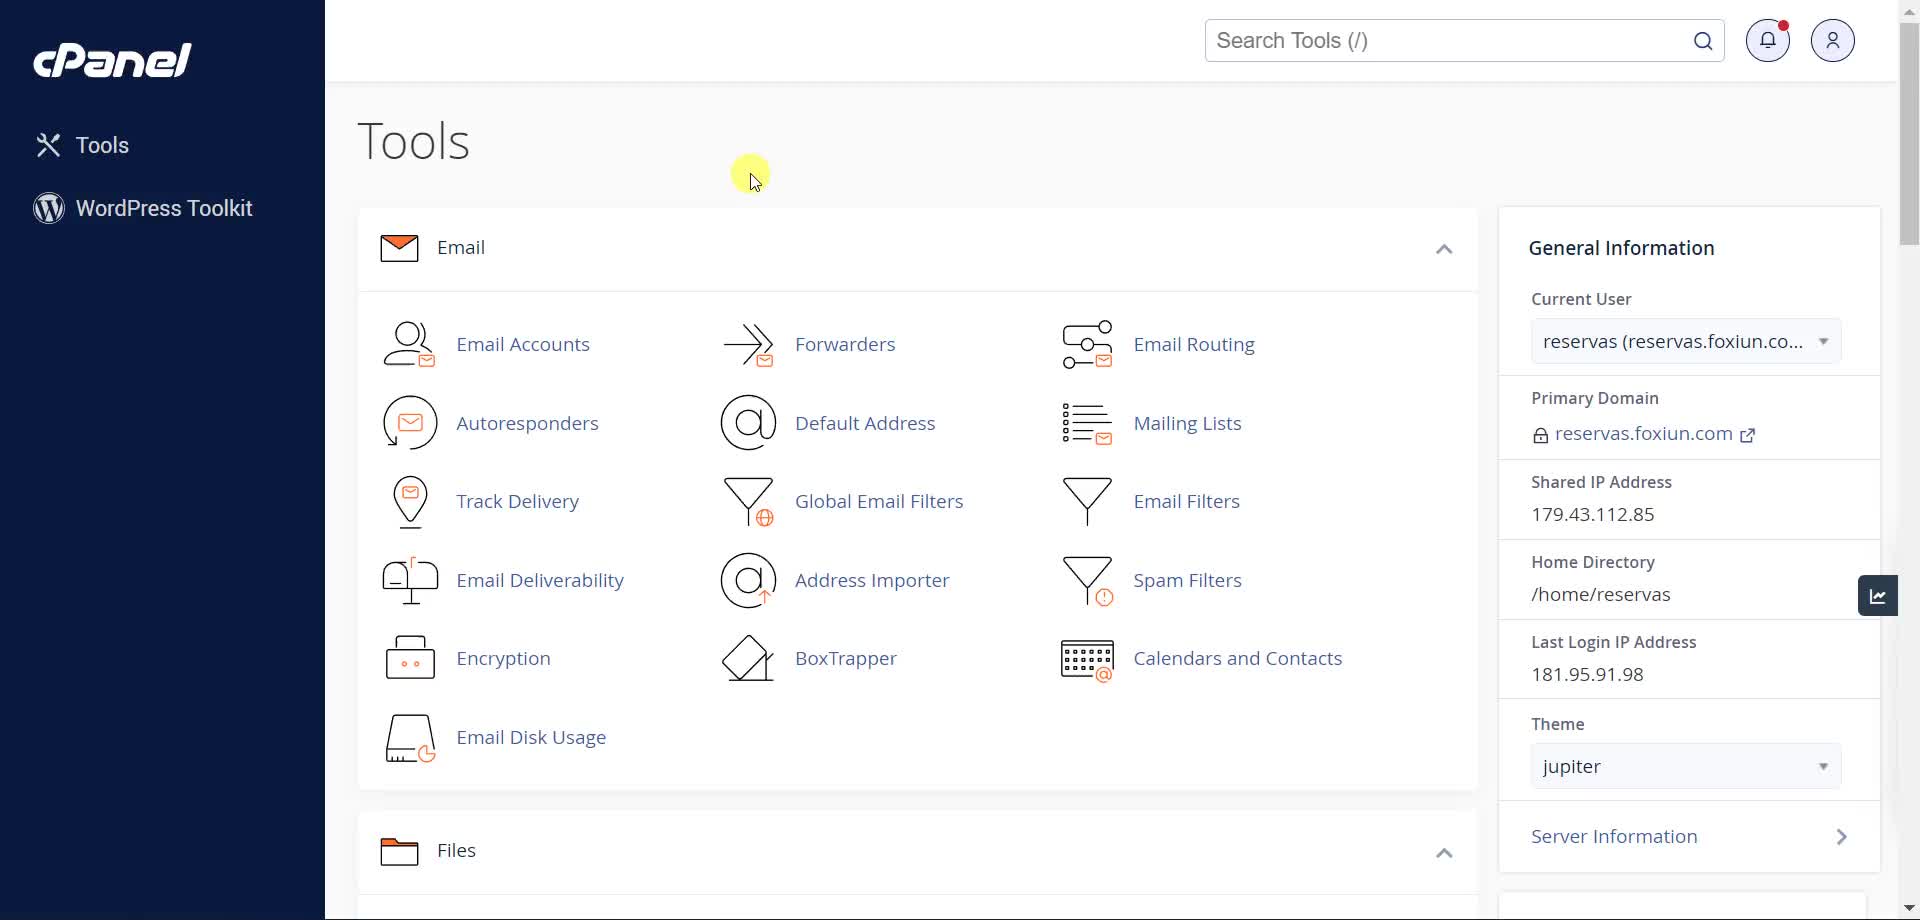Click the Forwarders arrow icon
Viewport: 1920px width, 920px height.
point(748,345)
